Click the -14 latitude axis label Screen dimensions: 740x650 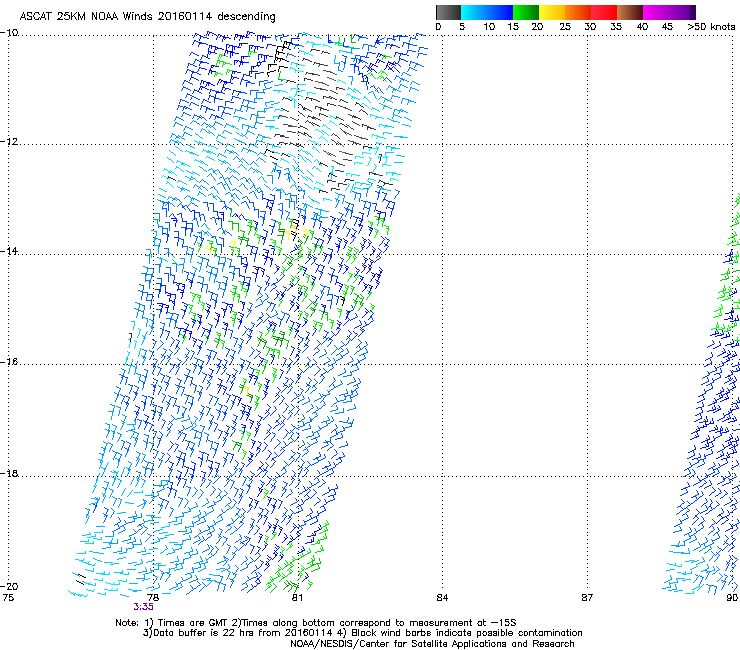pyautogui.click(x=9, y=251)
